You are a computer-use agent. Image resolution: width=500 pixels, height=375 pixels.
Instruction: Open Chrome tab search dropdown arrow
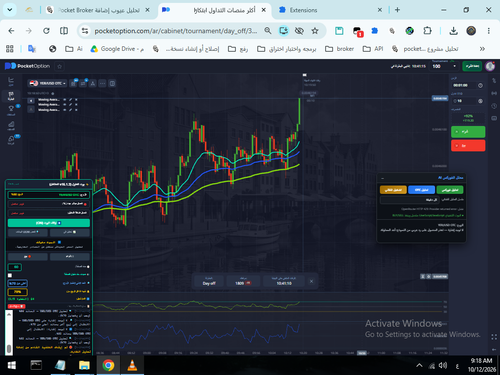(10, 10)
